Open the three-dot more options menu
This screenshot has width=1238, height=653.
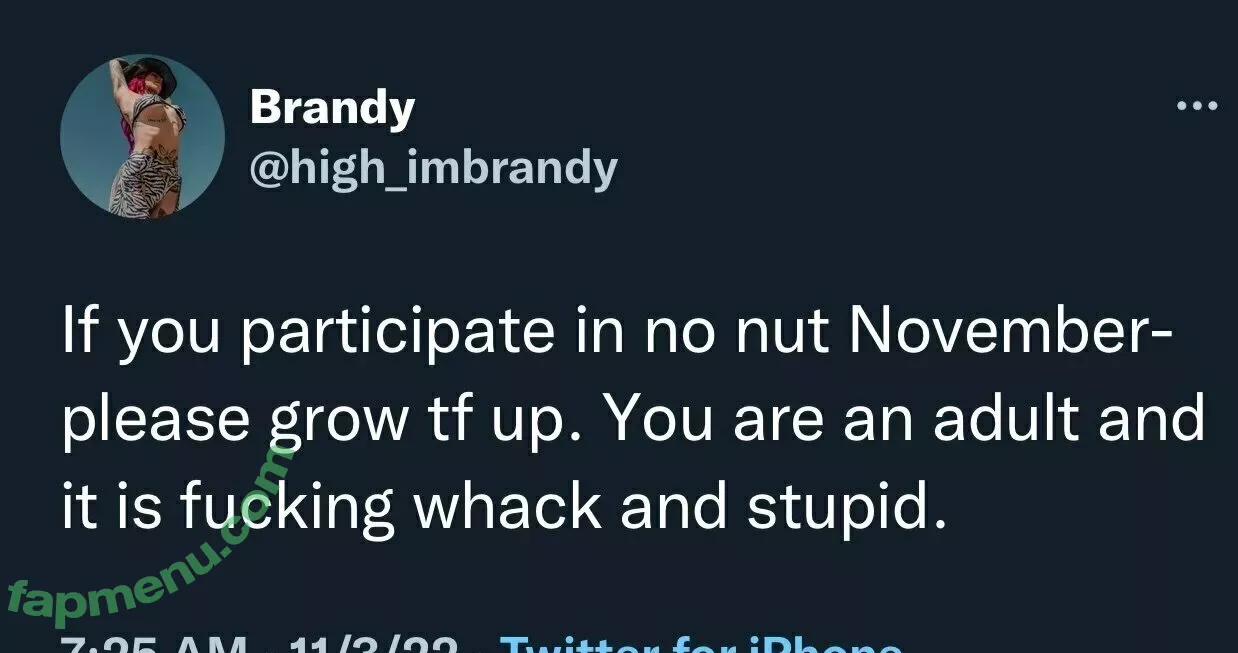[x=1196, y=105]
